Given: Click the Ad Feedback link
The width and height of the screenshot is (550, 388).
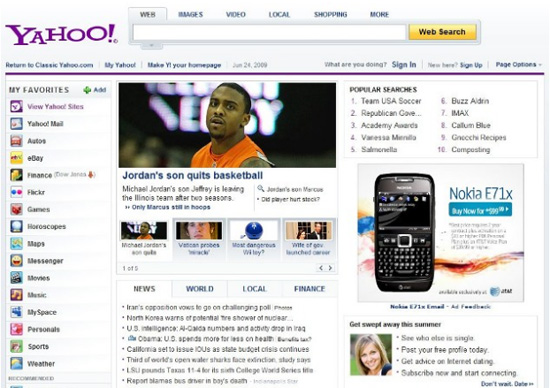Looking at the screenshot, I should tap(471, 307).
